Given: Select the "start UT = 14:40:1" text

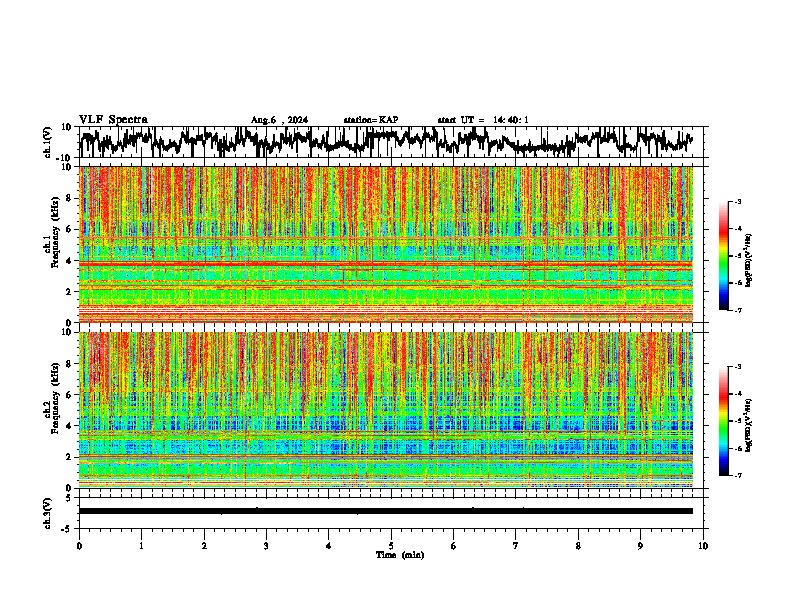Looking at the screenshot, I should 483,120.
